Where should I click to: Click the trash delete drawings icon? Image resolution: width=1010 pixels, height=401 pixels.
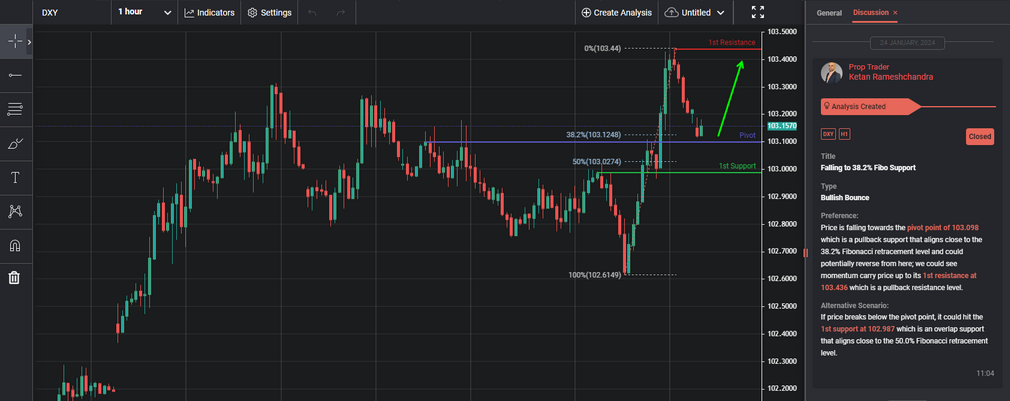click(x=15, y=278)
